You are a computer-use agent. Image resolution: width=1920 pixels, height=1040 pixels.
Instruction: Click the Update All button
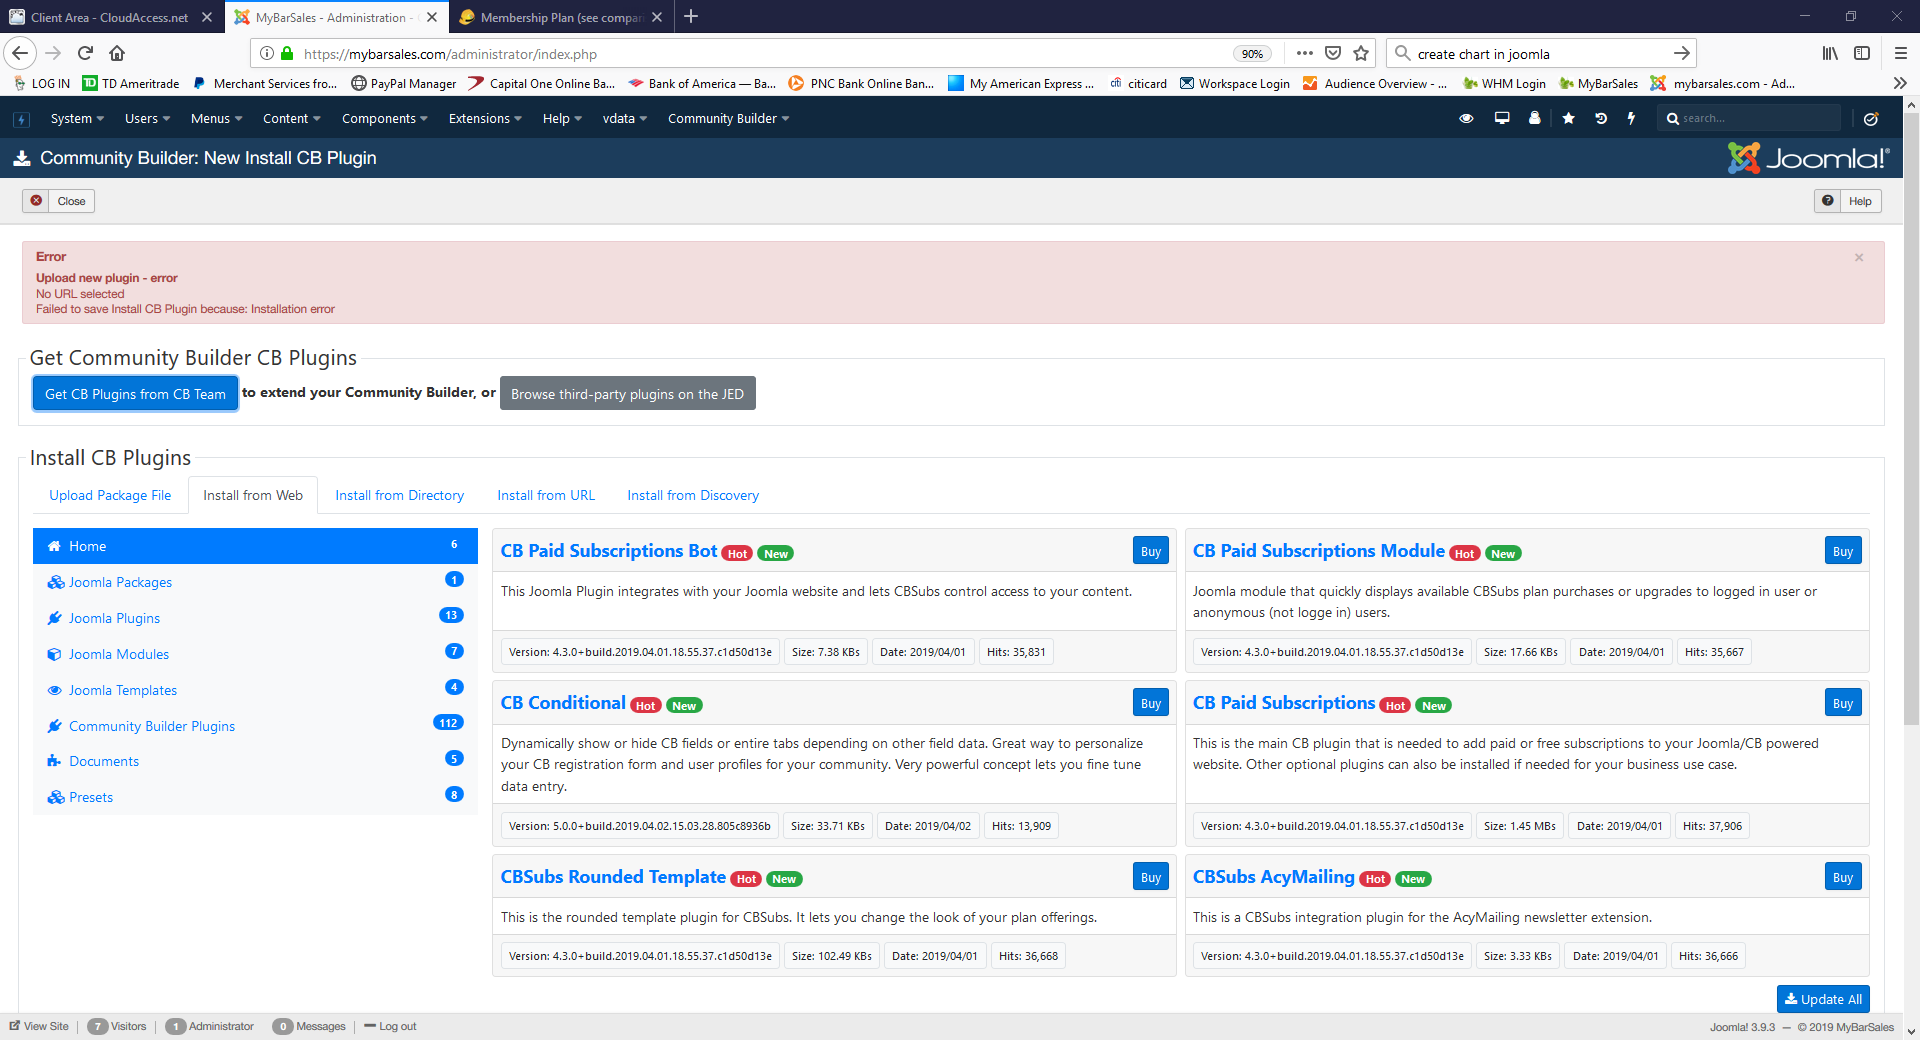pos(1823,999)
